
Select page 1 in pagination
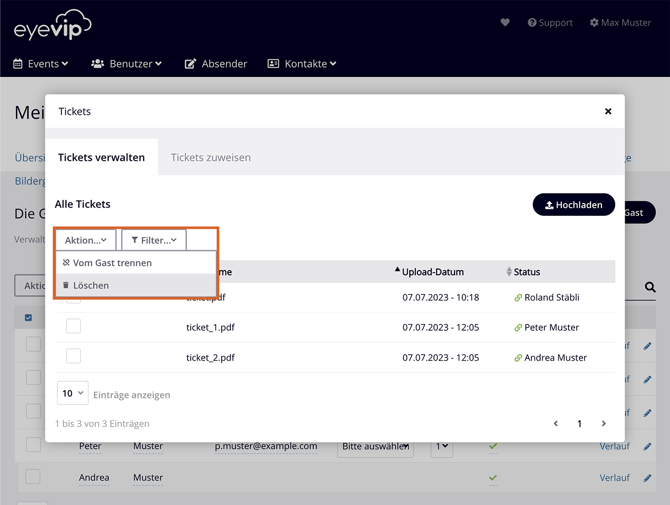pyautogui.click(x=579, y=423)
